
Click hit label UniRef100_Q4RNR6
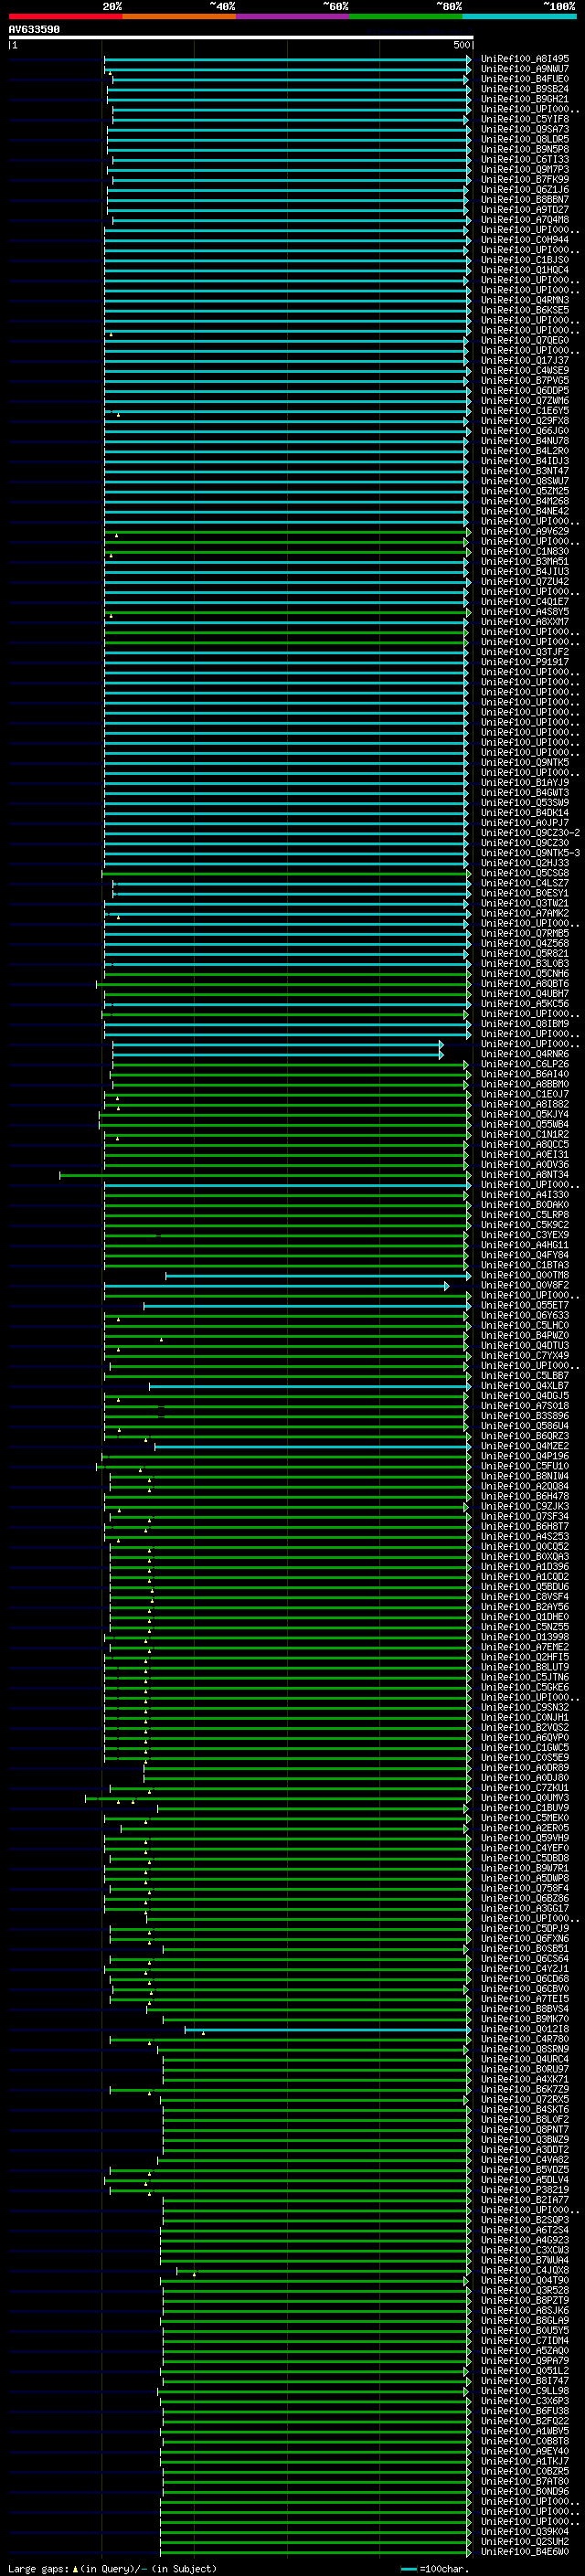coord(525,1054)
